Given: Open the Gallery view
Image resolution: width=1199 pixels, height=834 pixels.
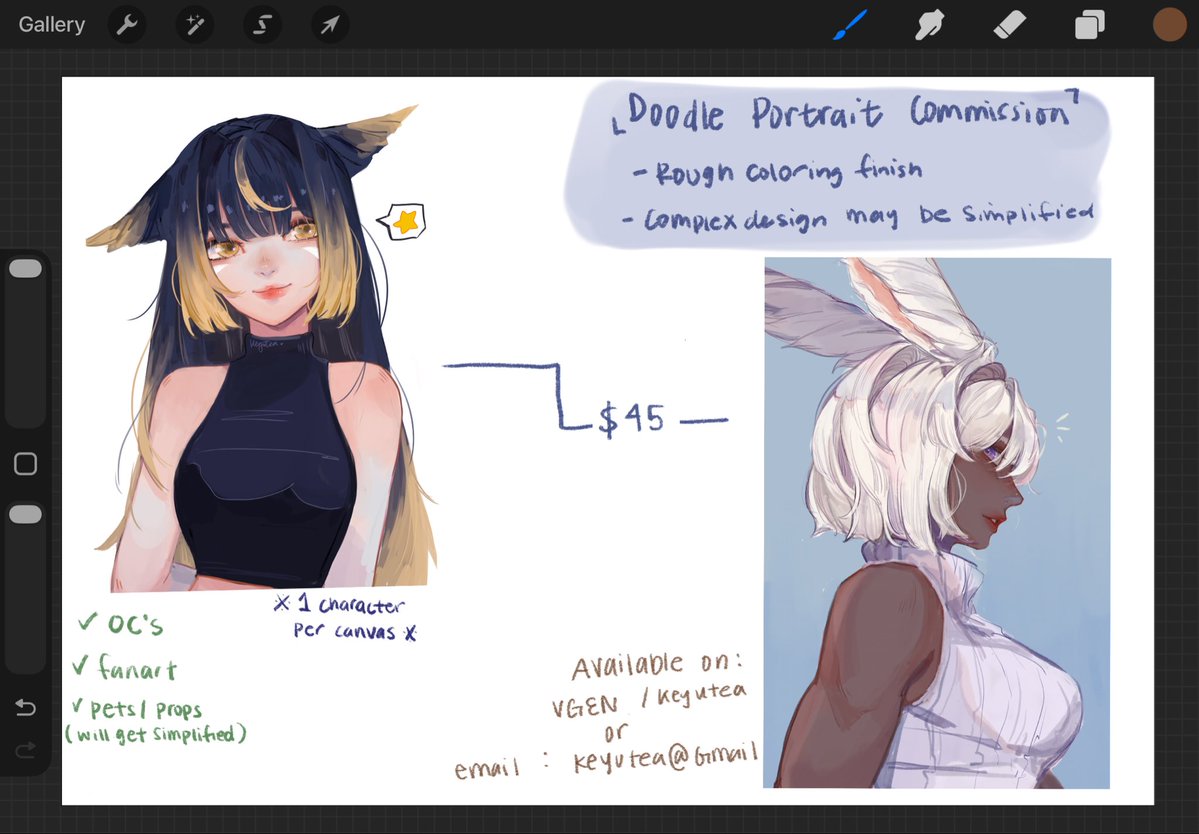Looking at the screenshot, I should pyautogui.click(x=51, y=24).
